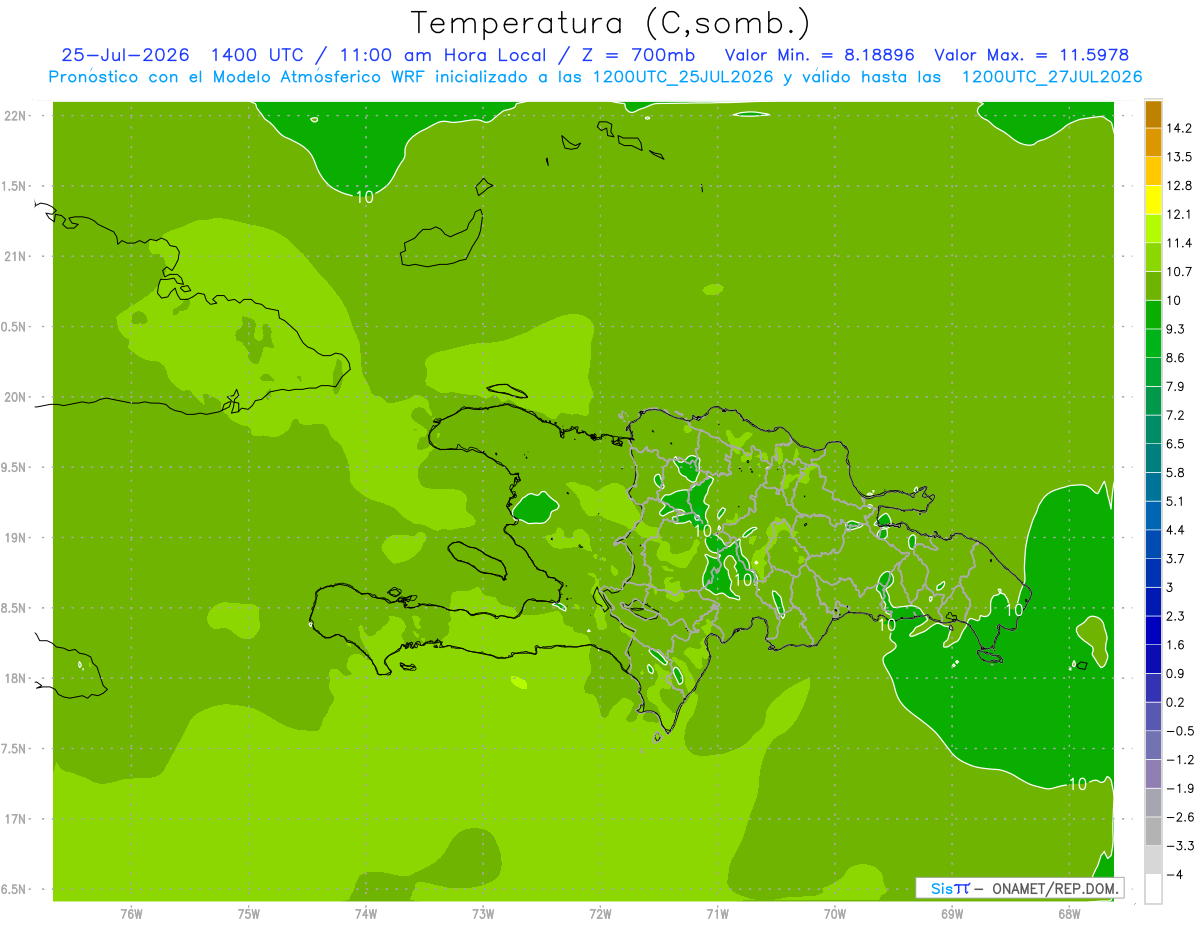The height and width of the screenshot is (927, 1200).
Task: Click the '-3.3' legend value
Action: pyautogui.click(x=1181, y=846)
